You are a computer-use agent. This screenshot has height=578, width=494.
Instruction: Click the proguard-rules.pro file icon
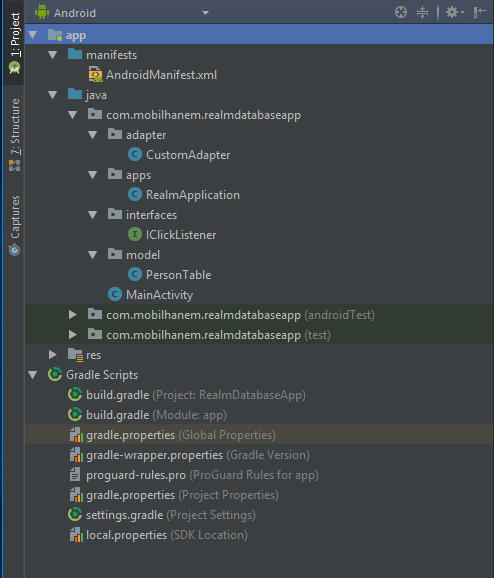pyautogui.click(x=75, y=474)
